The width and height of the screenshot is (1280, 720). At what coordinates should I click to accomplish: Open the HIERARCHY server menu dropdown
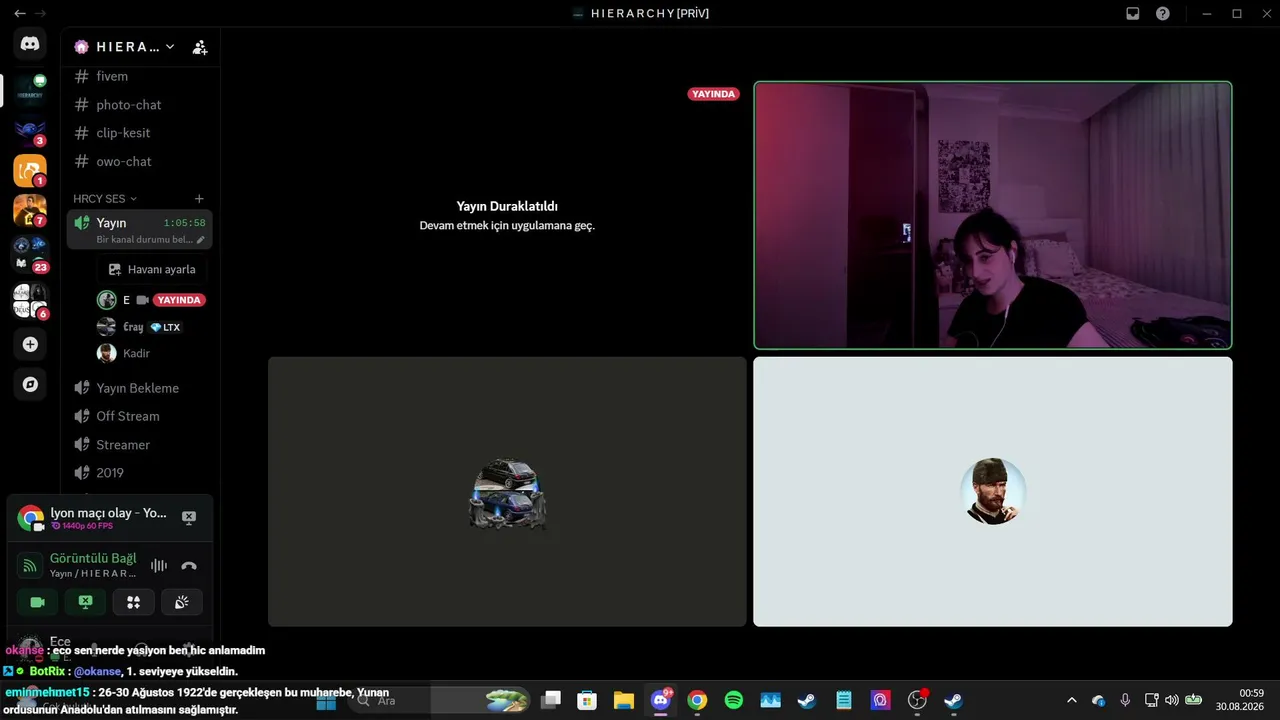pyautogui.click(x=125, y=47)
